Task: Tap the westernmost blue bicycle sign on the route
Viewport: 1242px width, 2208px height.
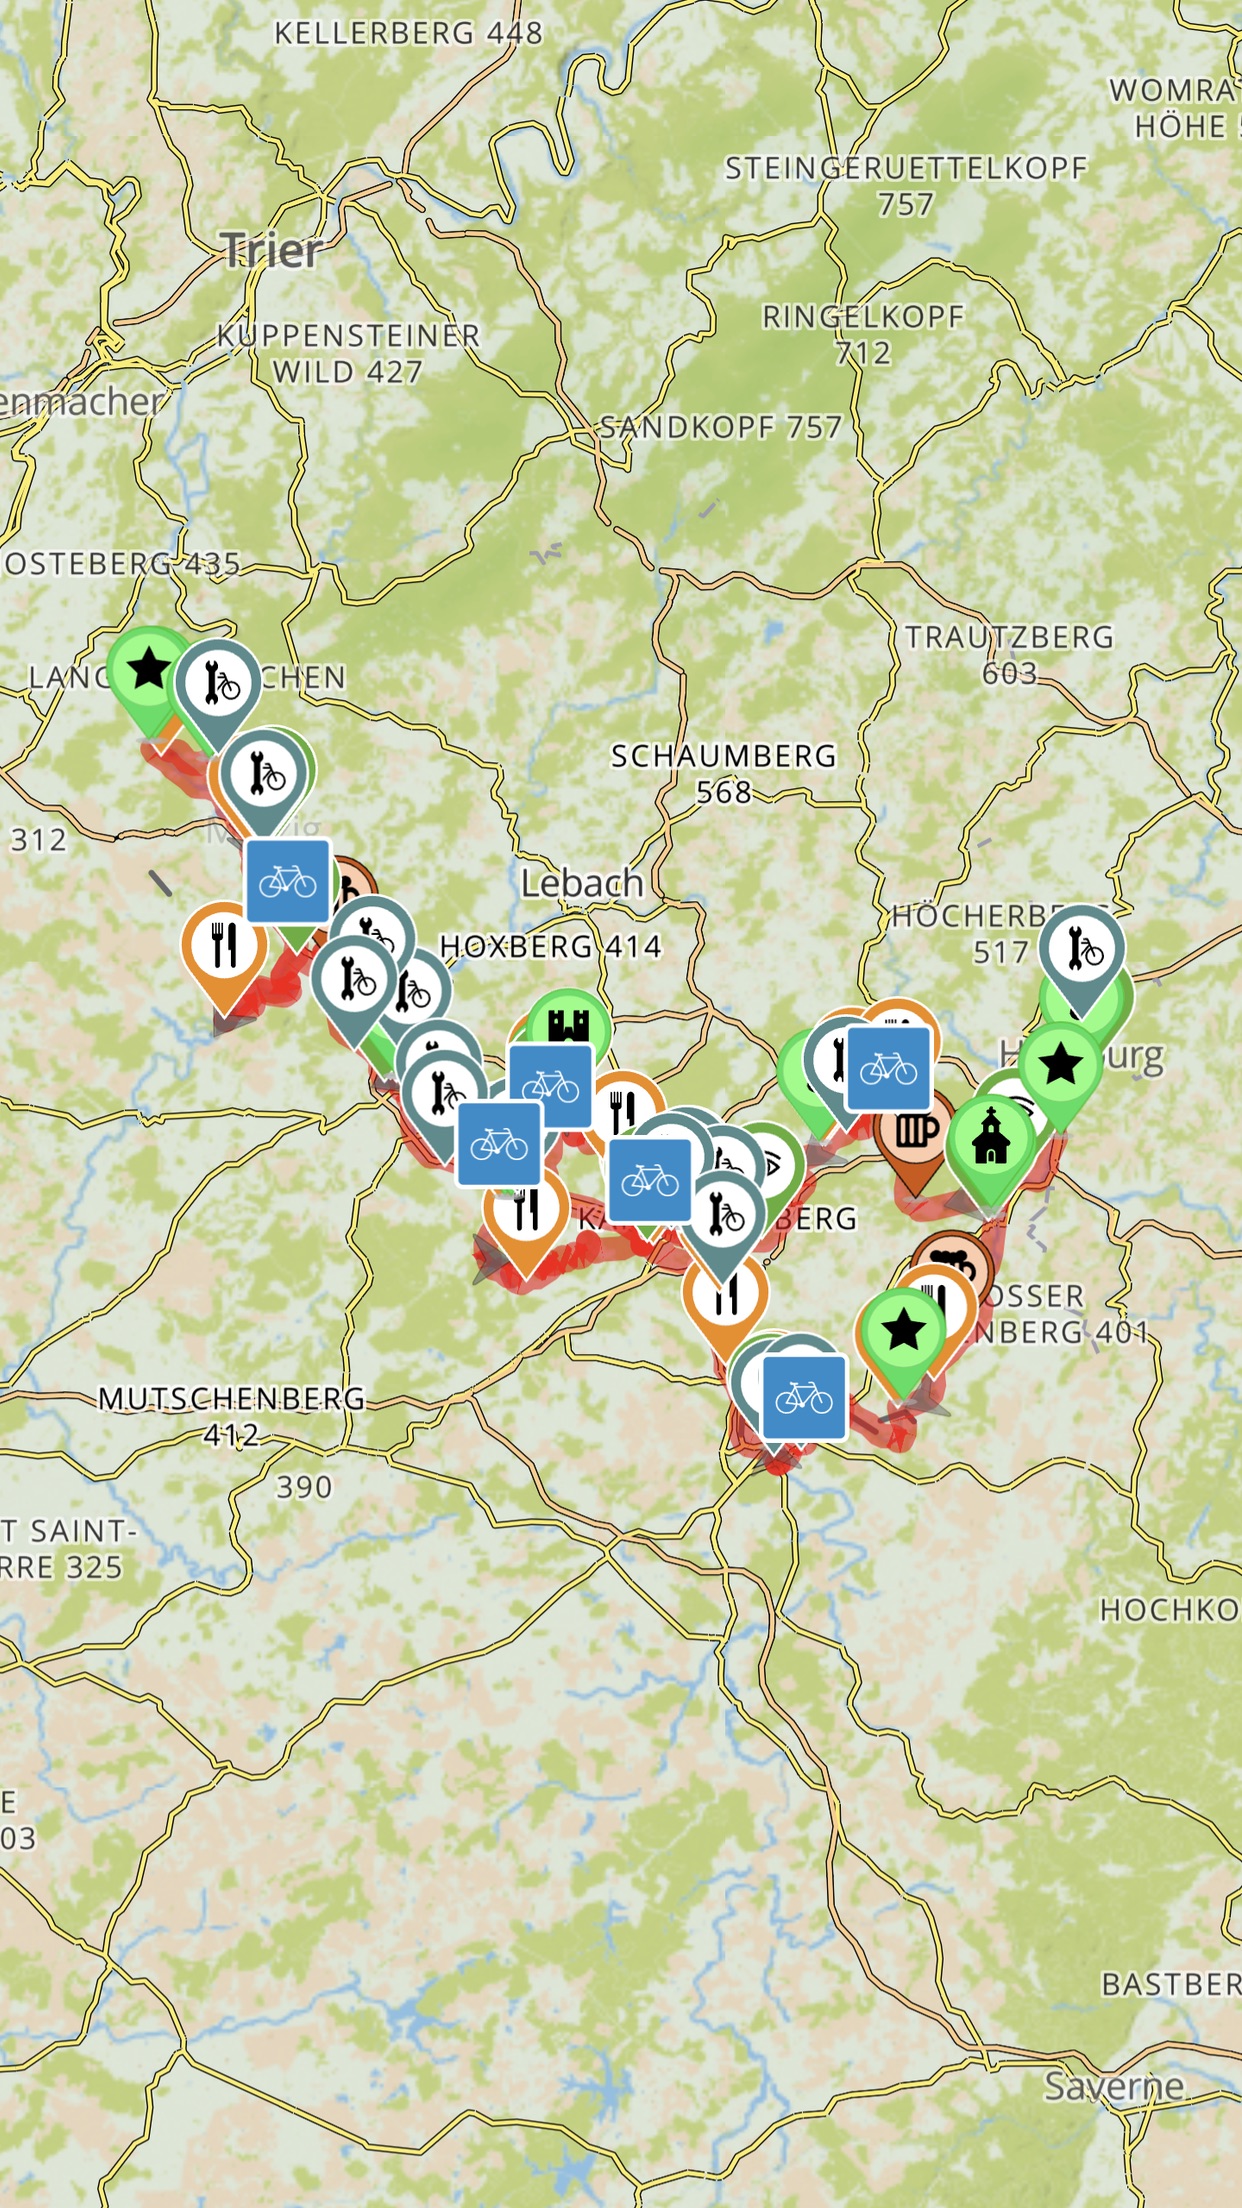Action: coord(288,881)
